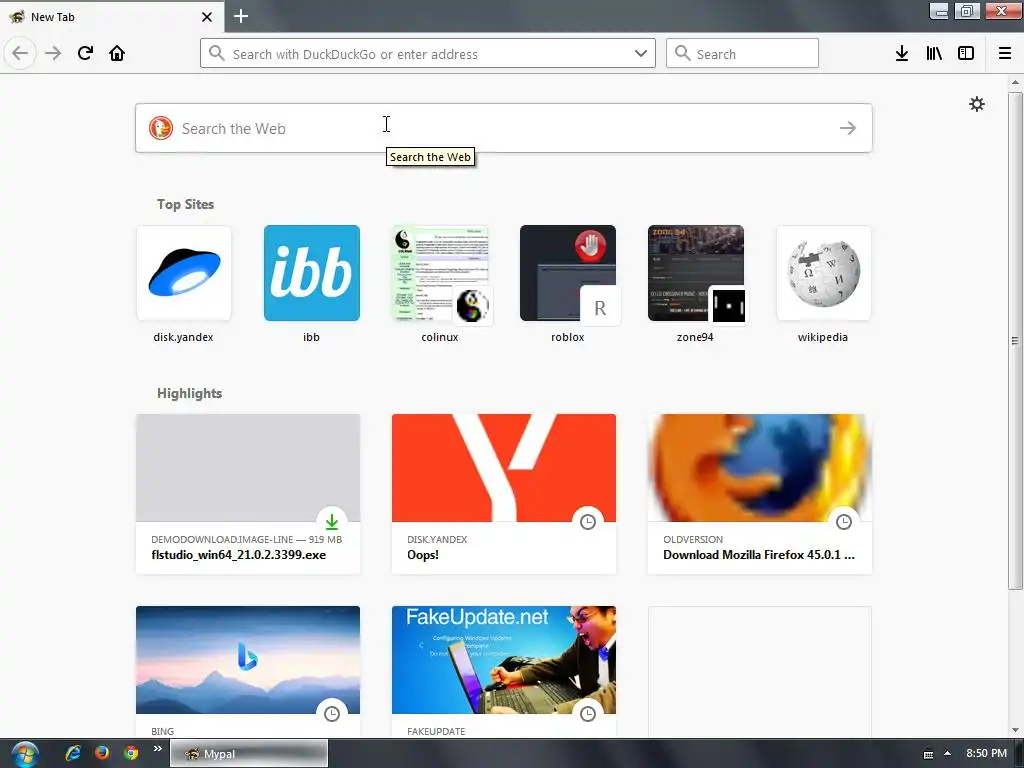1024x768 pixels.
Task: Reload the current page
Action: [85, 53]
